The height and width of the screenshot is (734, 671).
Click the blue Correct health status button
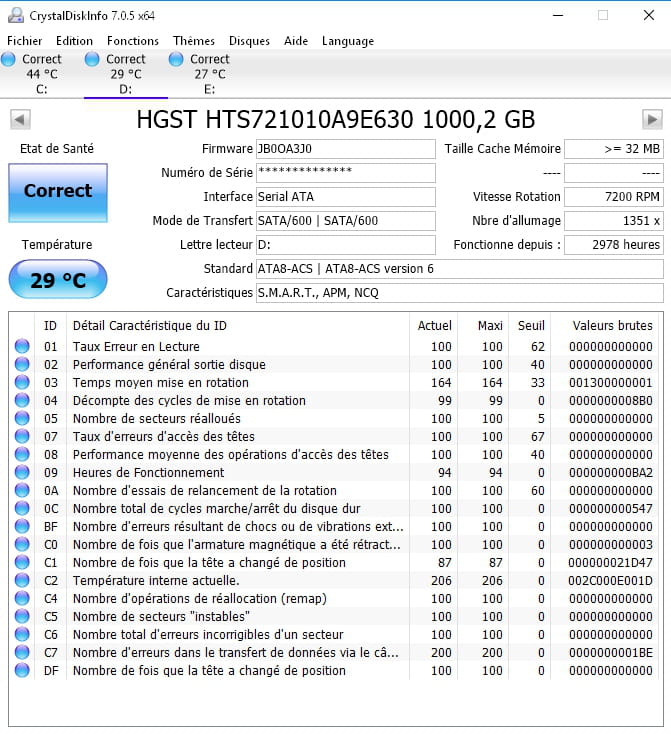tap(57, 192)
